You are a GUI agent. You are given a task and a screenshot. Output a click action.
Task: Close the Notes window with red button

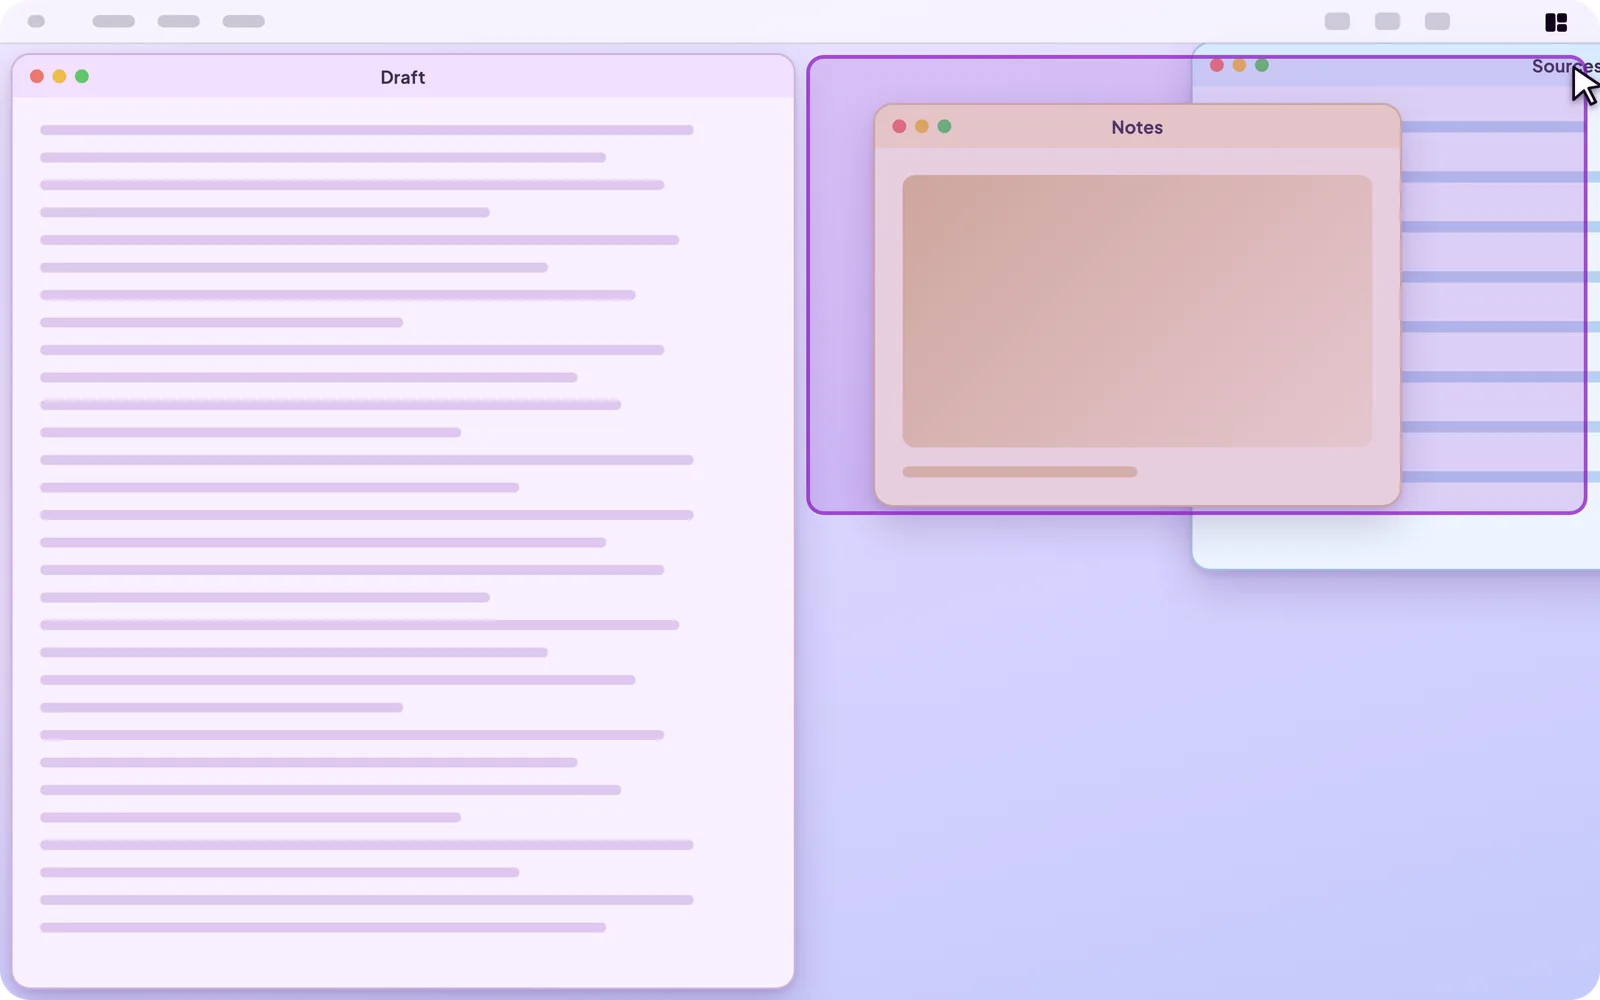899,126
